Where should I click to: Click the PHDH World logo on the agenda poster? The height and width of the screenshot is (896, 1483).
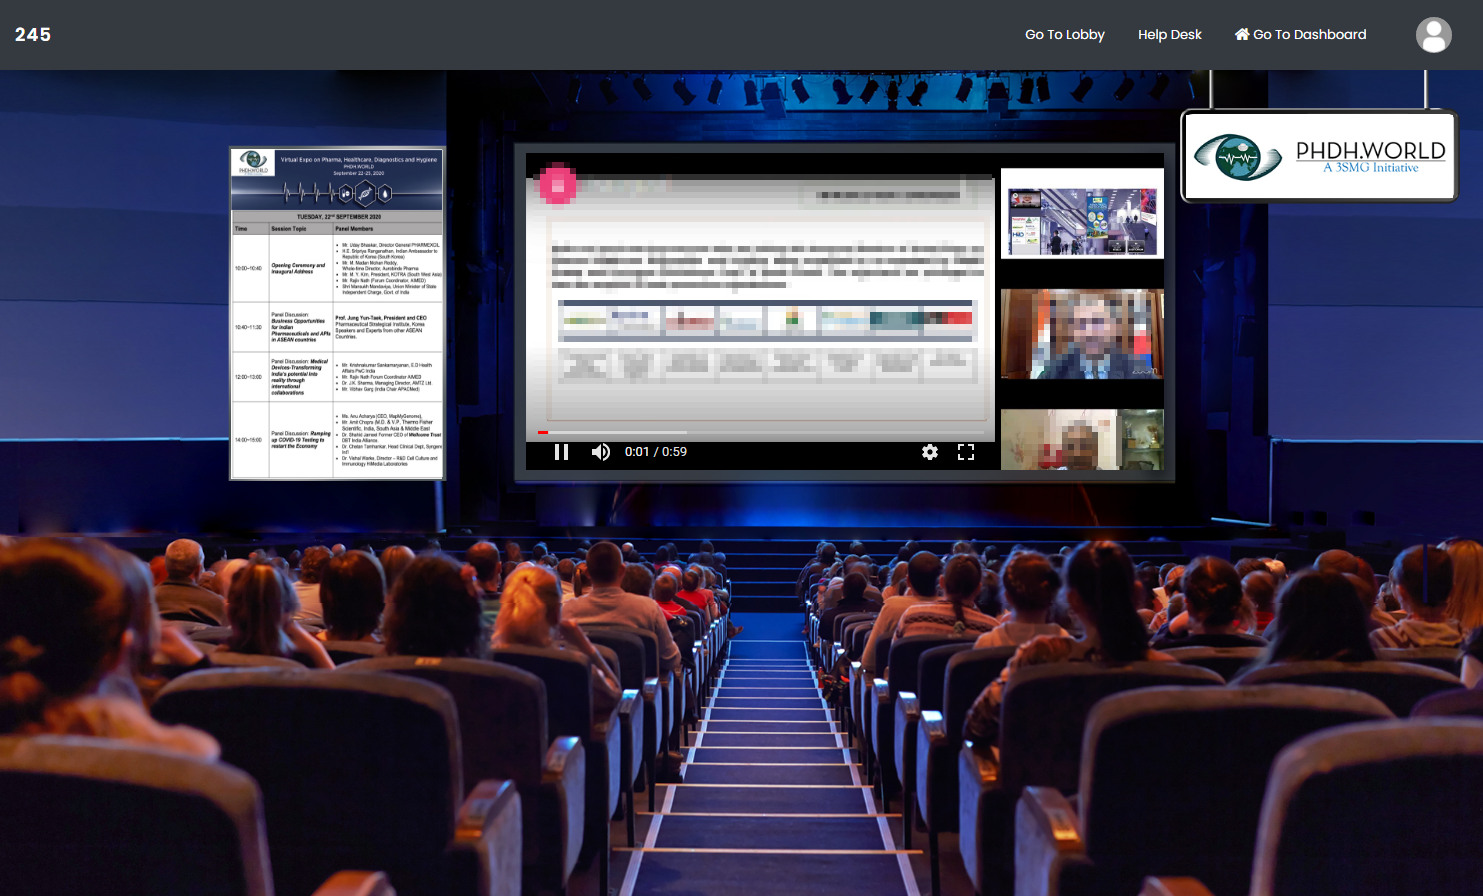coord(253,162)
